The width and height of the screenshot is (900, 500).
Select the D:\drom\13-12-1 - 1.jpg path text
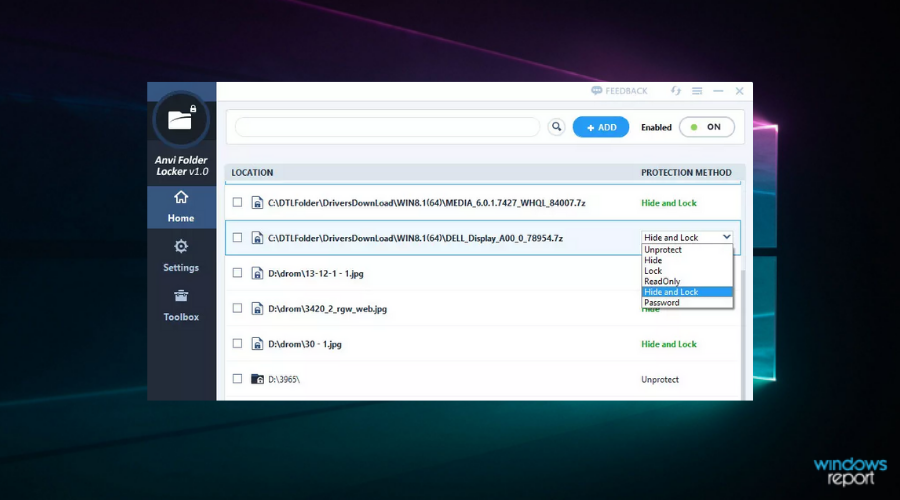coord(316,273)
